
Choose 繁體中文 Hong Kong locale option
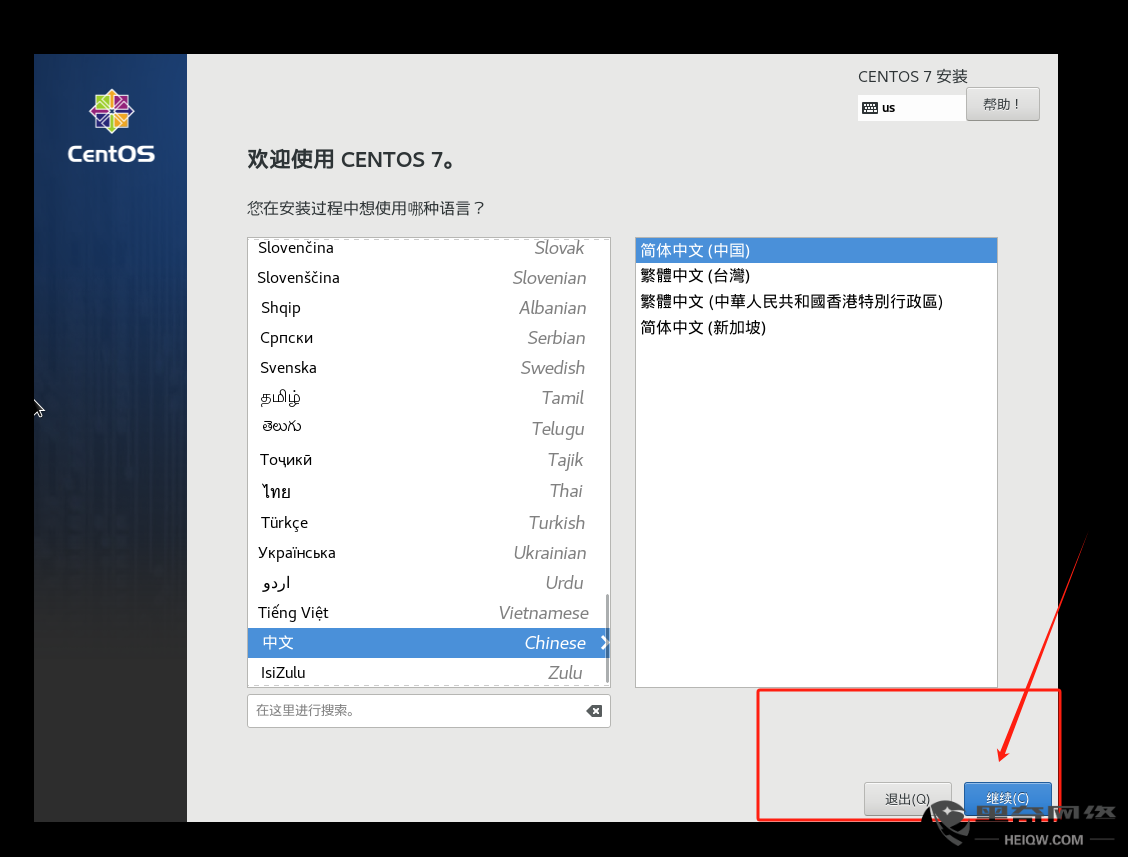coord(815,301)
